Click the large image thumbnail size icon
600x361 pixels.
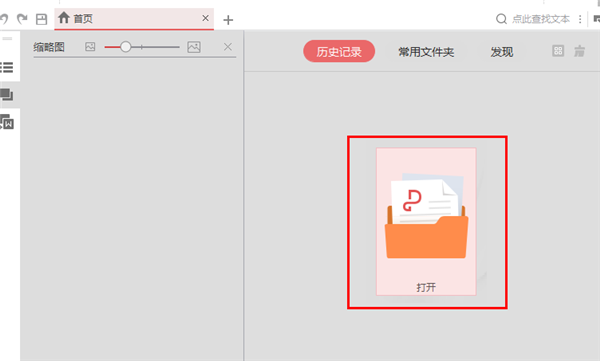tap(194, 47)
